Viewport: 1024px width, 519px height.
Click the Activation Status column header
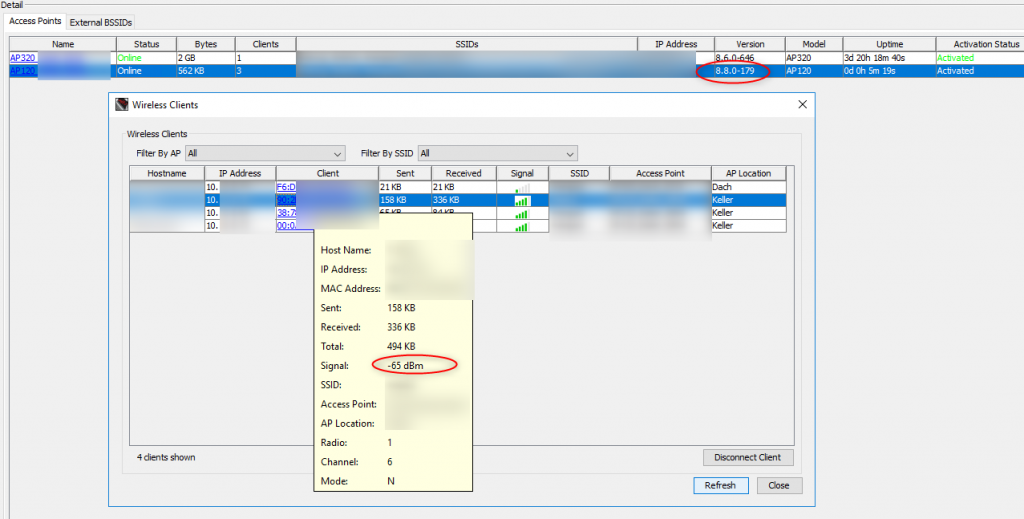pos(979,44)
